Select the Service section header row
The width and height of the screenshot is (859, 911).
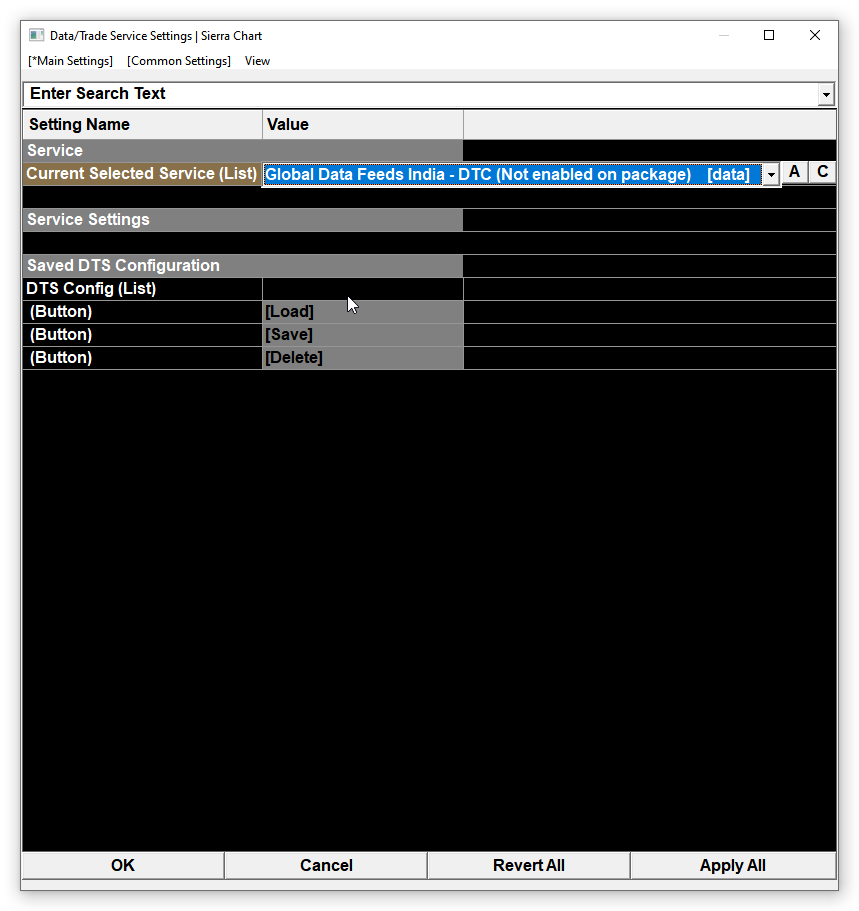click(x=243, y=150)
